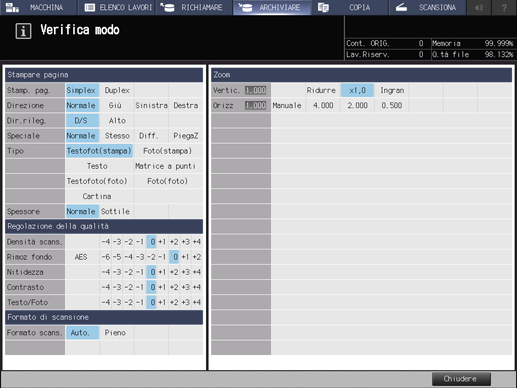Set Rimoz fondo to +2
Screen dimensions: 517x388
[x=197, y=257]
